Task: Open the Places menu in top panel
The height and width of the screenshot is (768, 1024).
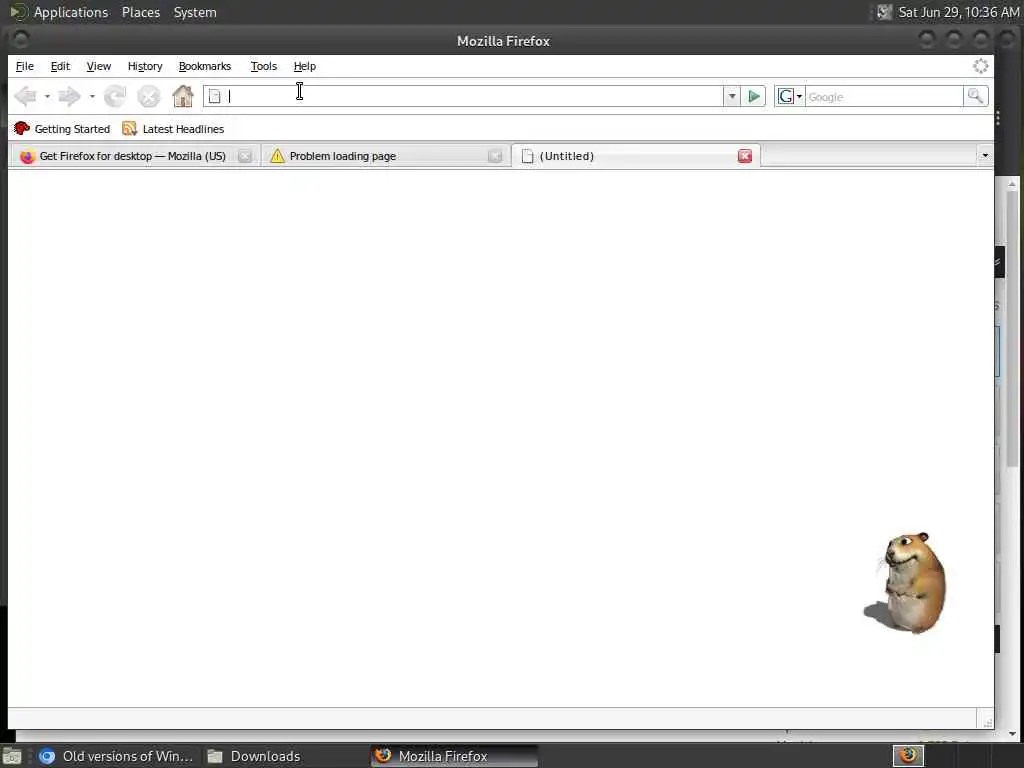Action: (141, 12)
